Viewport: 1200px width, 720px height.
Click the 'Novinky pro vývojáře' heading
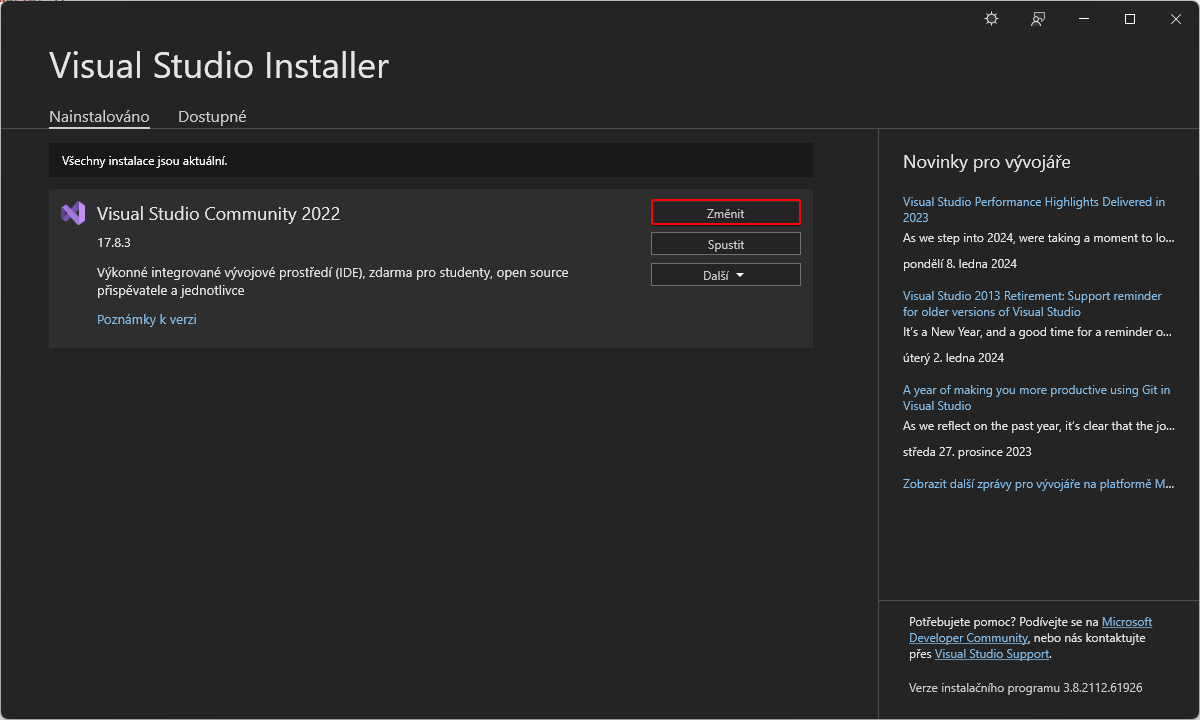click(x=987, y=162)
